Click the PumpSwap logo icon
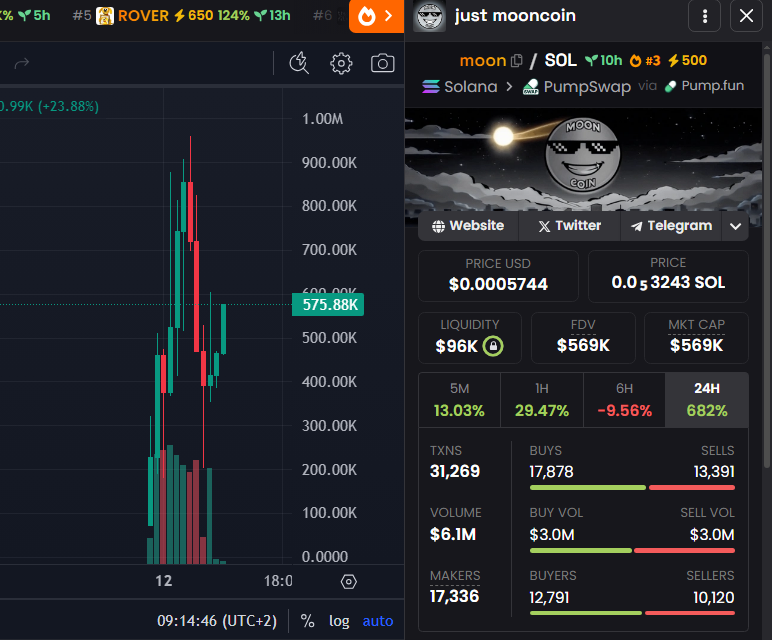Screen dimensions: 772x640 coord(530,87)
